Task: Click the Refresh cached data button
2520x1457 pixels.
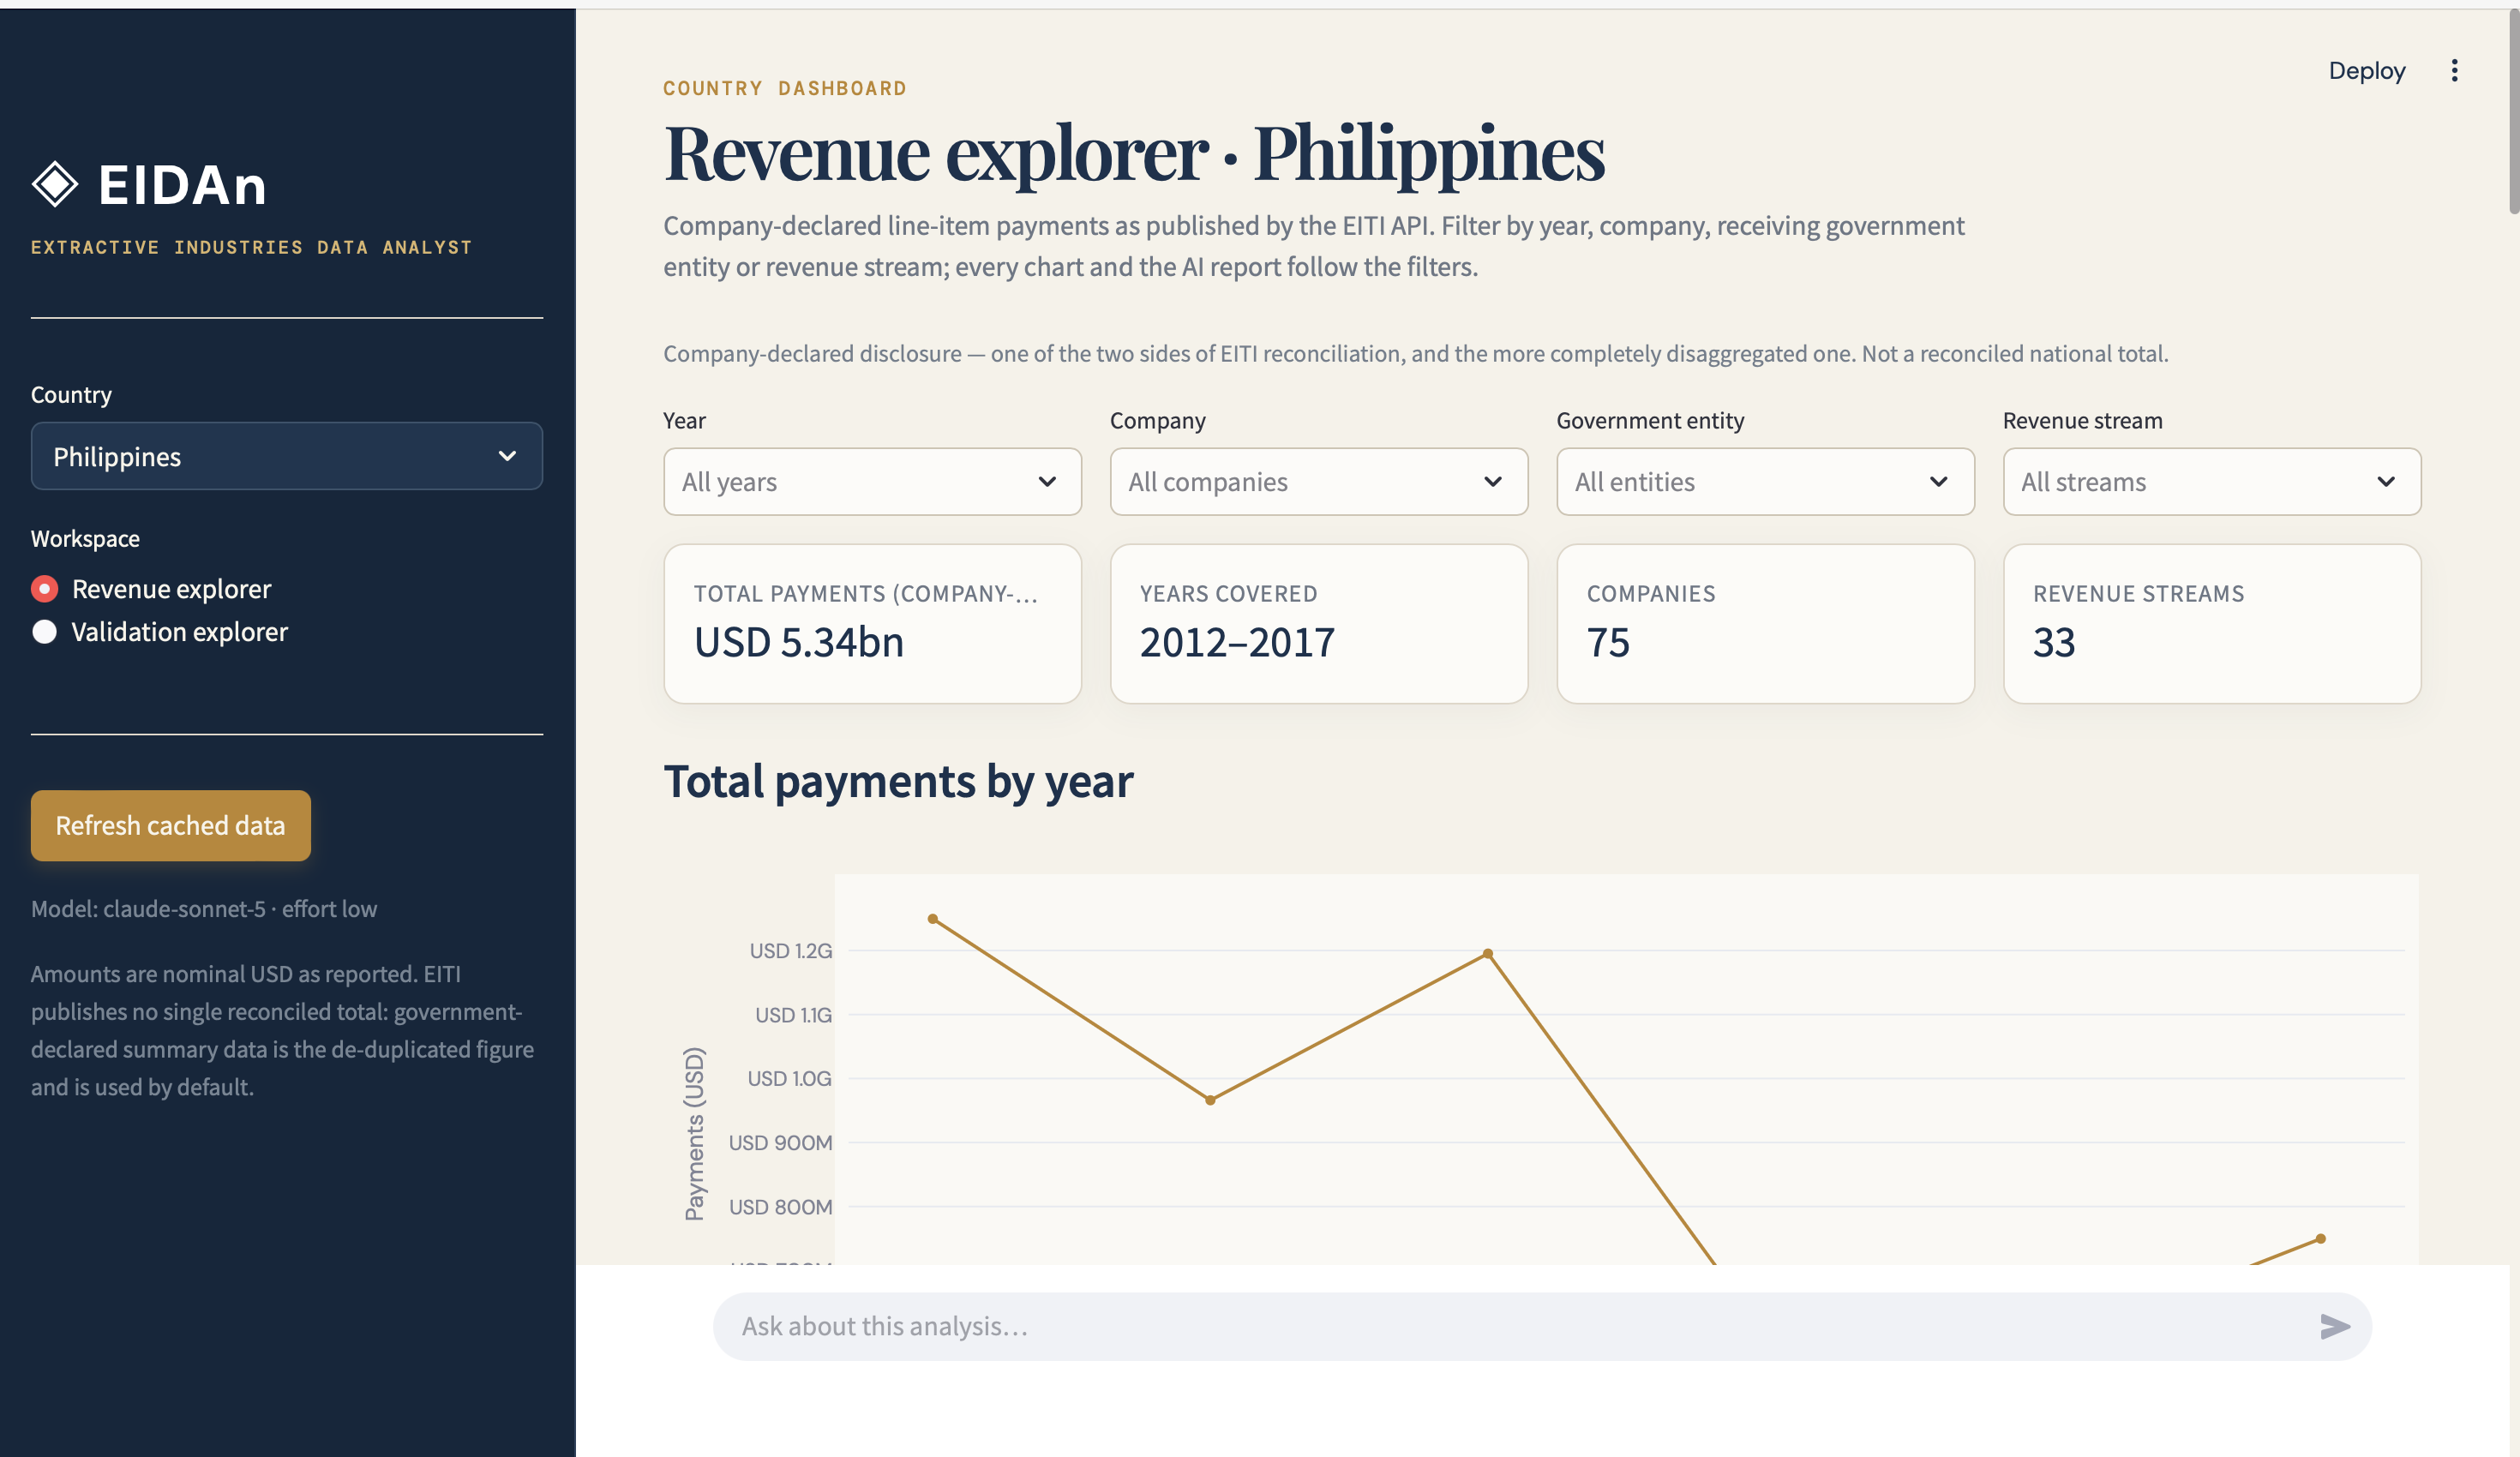Action: [x=171, y=826]
